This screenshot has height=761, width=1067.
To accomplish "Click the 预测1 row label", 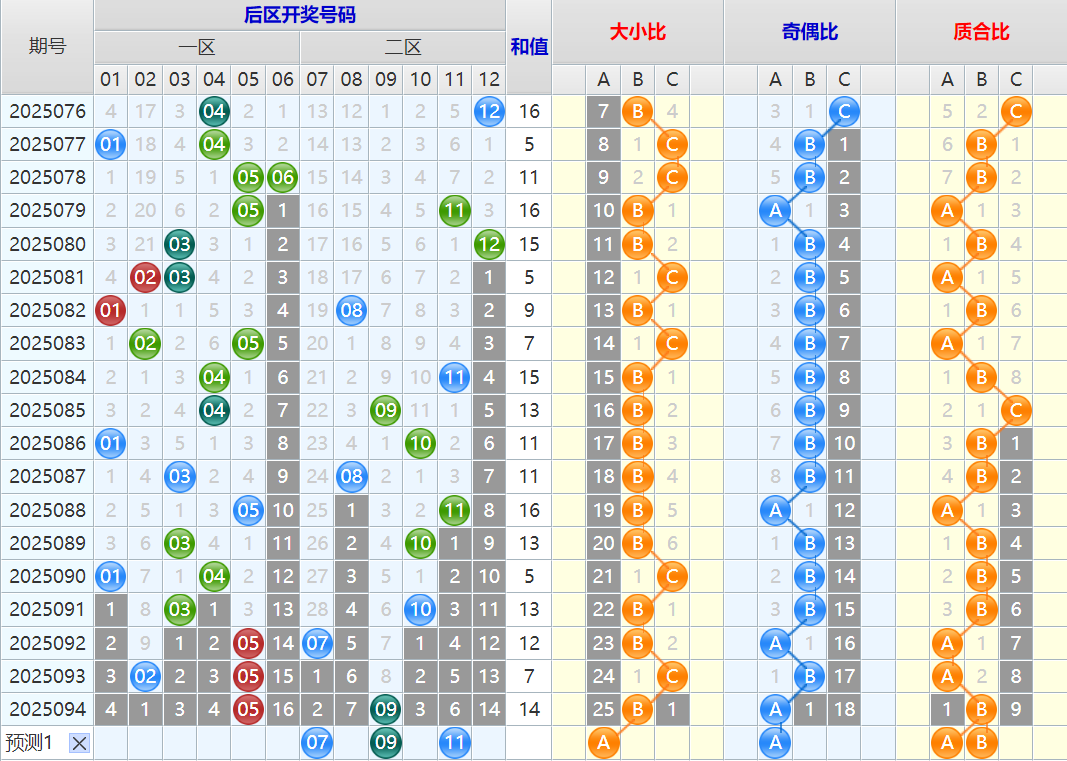I will tap(29, 743).
